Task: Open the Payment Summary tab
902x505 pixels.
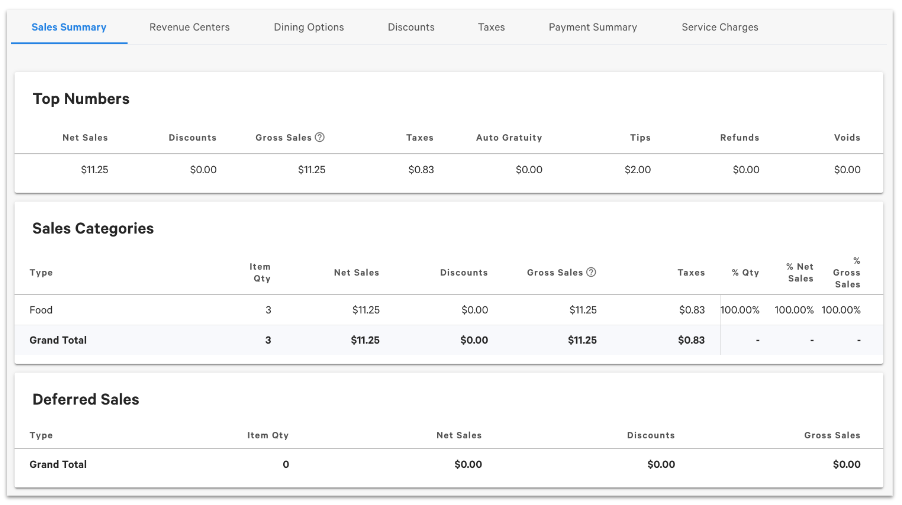Action: coord(592,27)
